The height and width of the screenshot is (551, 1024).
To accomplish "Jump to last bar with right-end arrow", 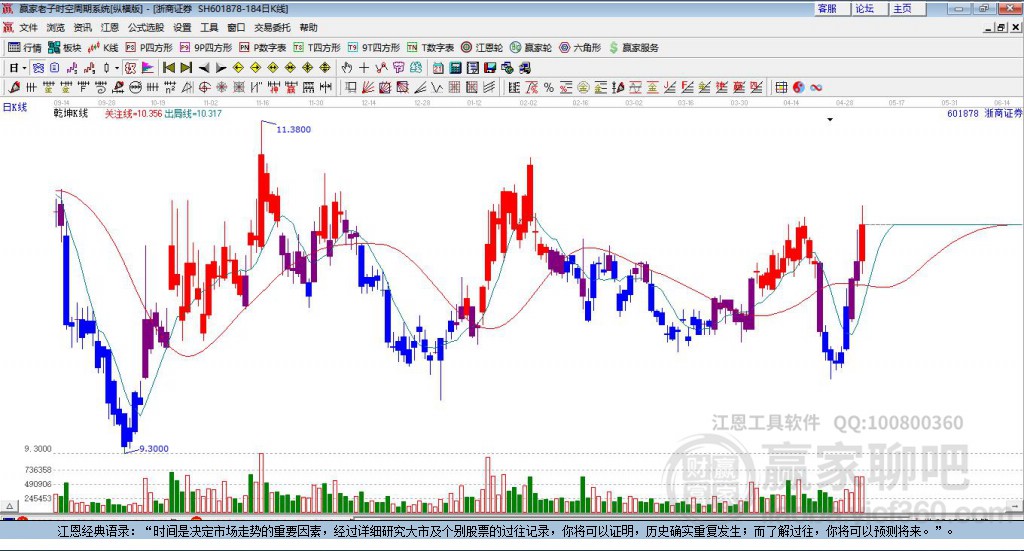I will click(x=186, y=68).
